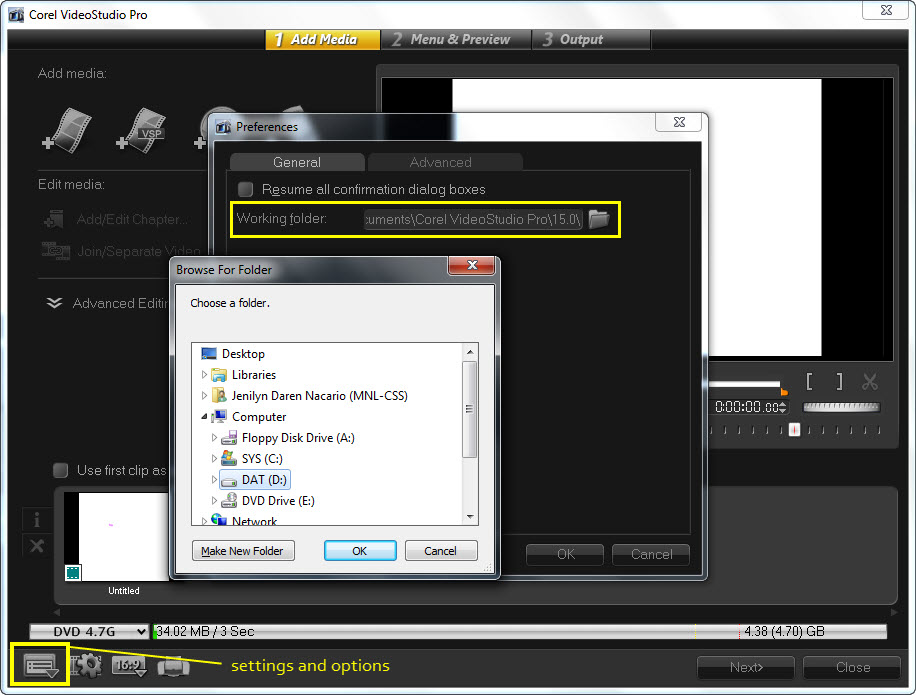Screen dimensions: 916x695
Task: Click the Untitled clip thumbnail
Action: click(116, 536)
